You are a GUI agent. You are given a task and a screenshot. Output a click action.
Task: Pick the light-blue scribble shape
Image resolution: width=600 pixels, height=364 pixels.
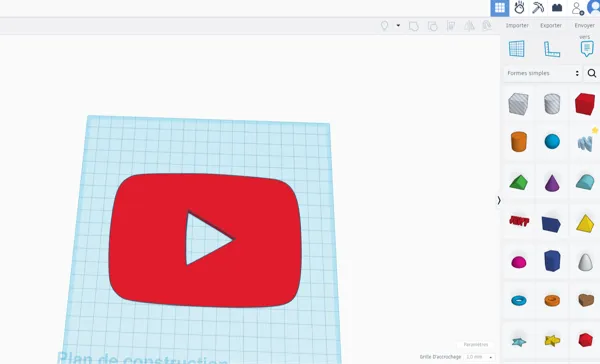pos(585,143)
